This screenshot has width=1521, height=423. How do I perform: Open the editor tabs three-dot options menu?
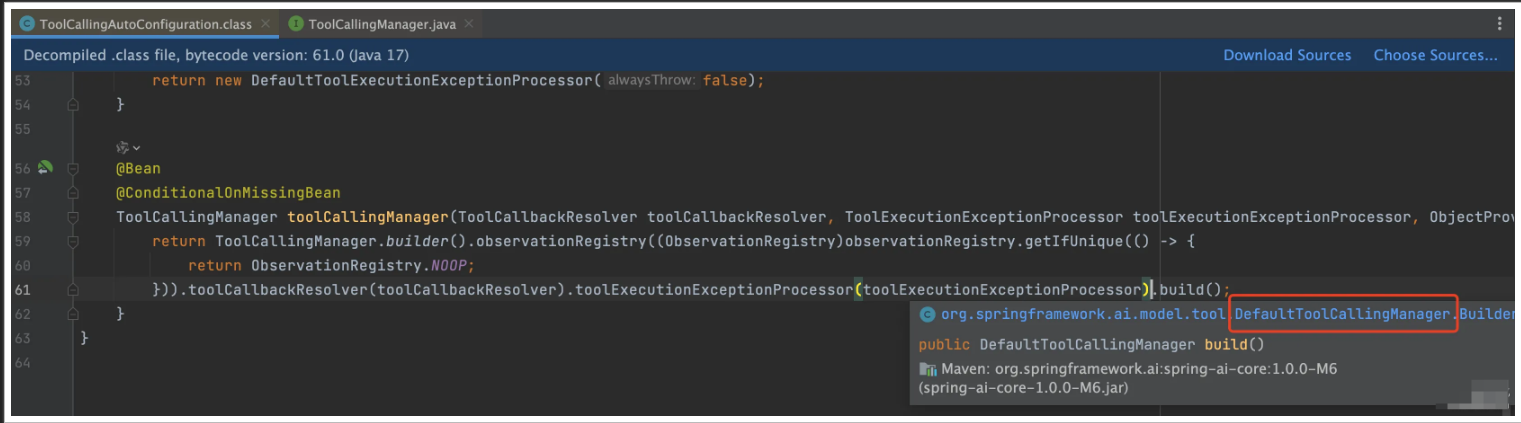click(1499, 24)
